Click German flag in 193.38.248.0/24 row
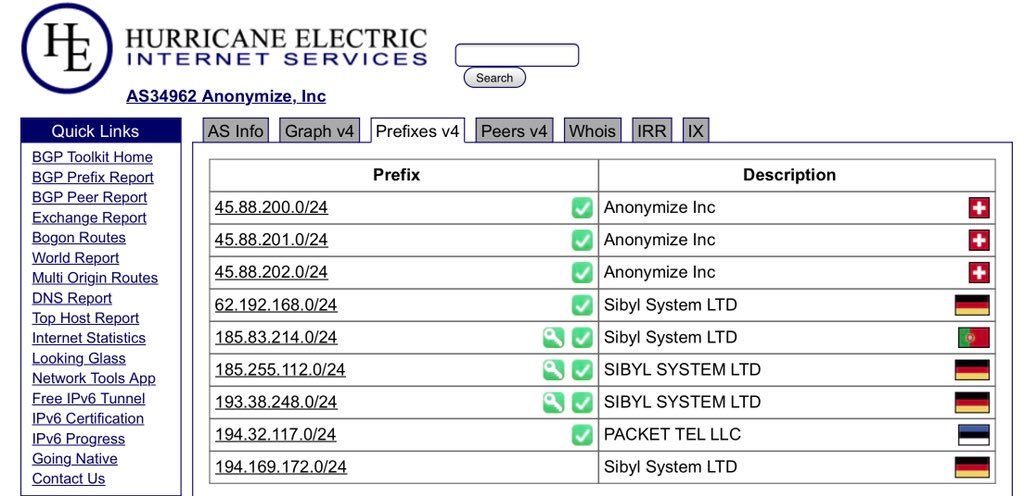Viewport: 1024px width, 496px height. pyautogui.click(x=972, y=402)
